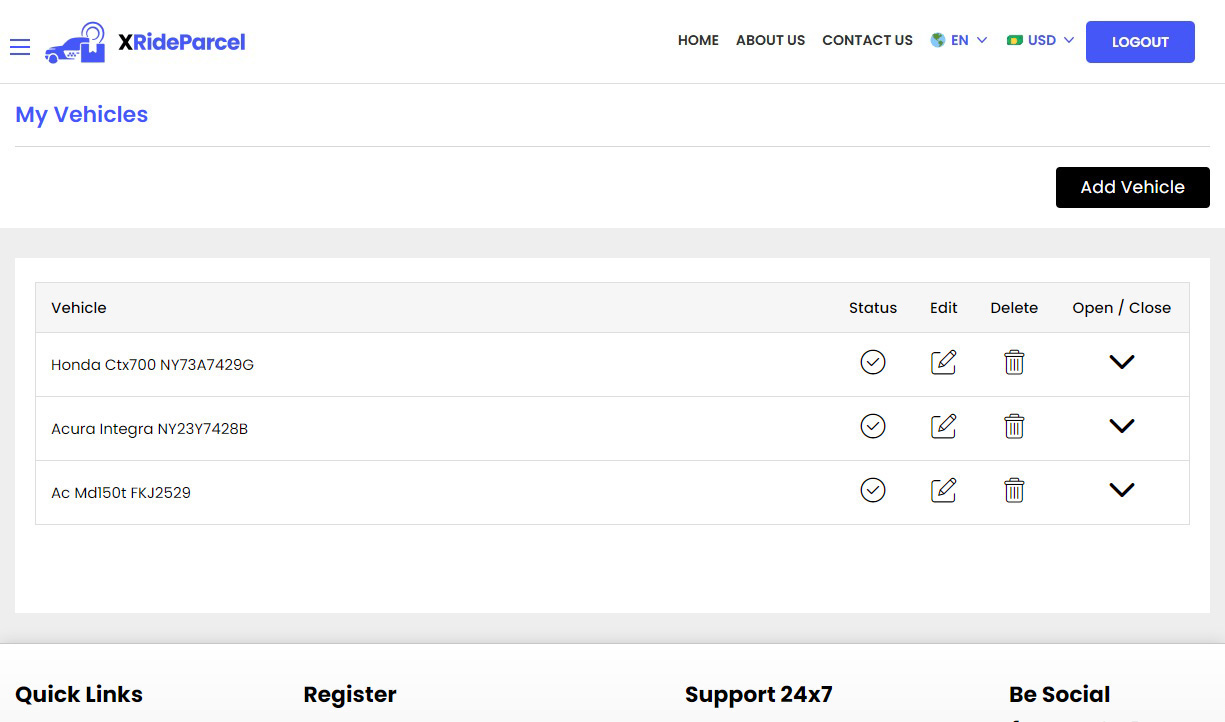Click the XRideParcel logo

(145, 42)
